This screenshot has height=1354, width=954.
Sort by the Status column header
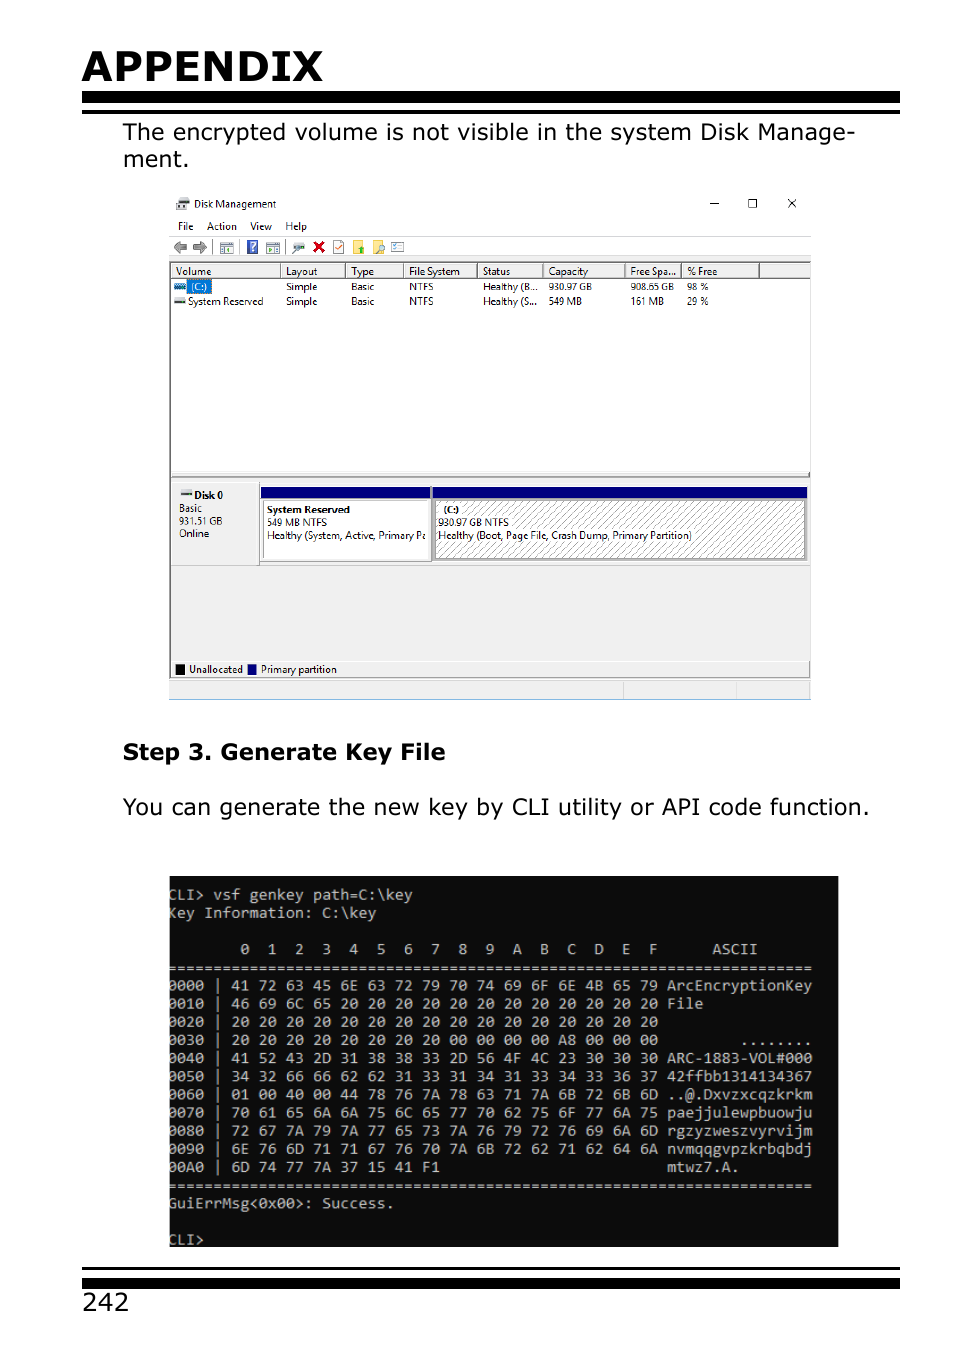pos(511,271)
